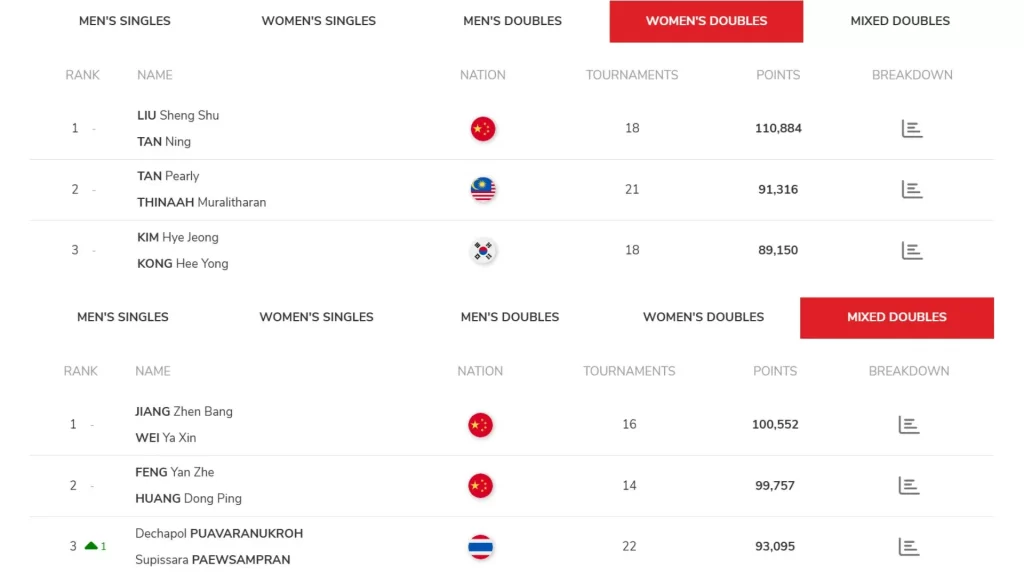The width and height of the screenshot is (1024, 576).
Task: Click THINAAH Muralitharan player name
Action: [x=201, y=202]
